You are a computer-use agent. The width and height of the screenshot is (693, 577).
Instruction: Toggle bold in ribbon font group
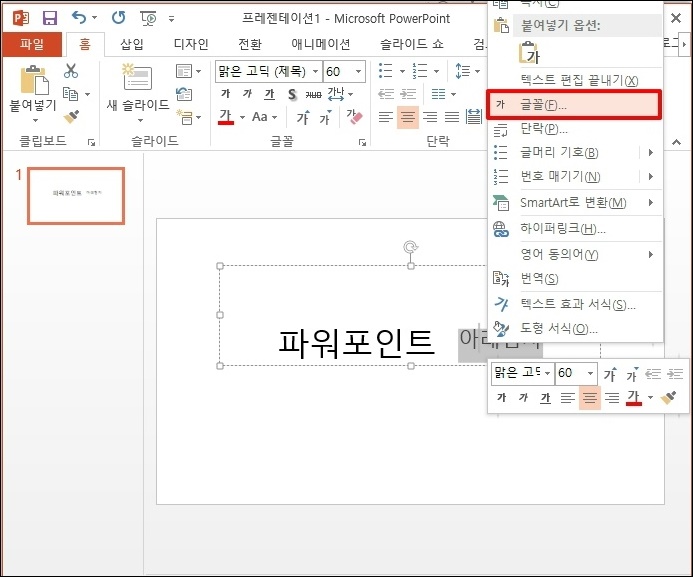(x=225, y=94)
